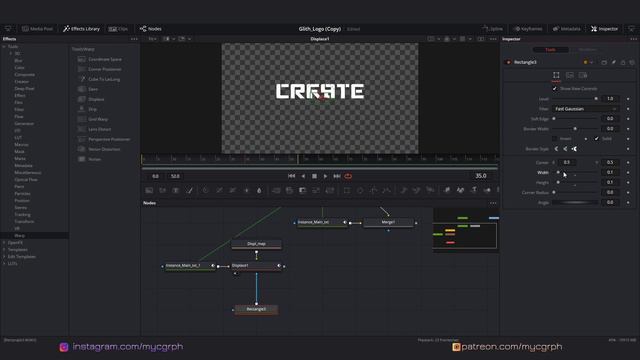Open the Filter Fast Gaussian dropdown
The width and height of the screenshot is (640, 360).
(x=586, y=109)
